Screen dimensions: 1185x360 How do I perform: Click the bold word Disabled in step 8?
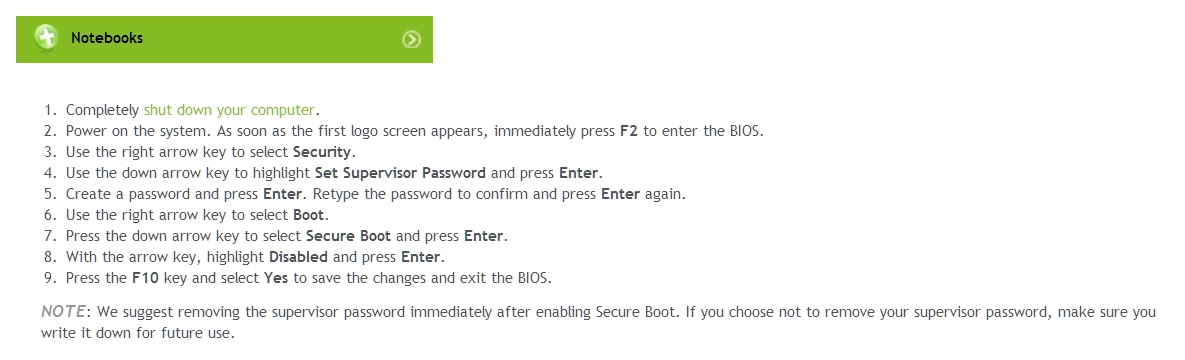[x=299, y=256]
